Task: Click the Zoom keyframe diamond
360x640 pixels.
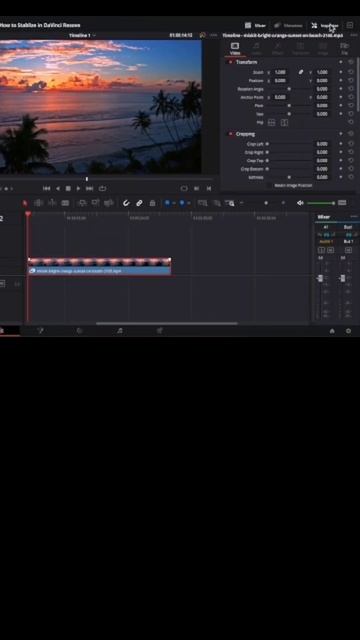Action: click(x=341, y=72)
